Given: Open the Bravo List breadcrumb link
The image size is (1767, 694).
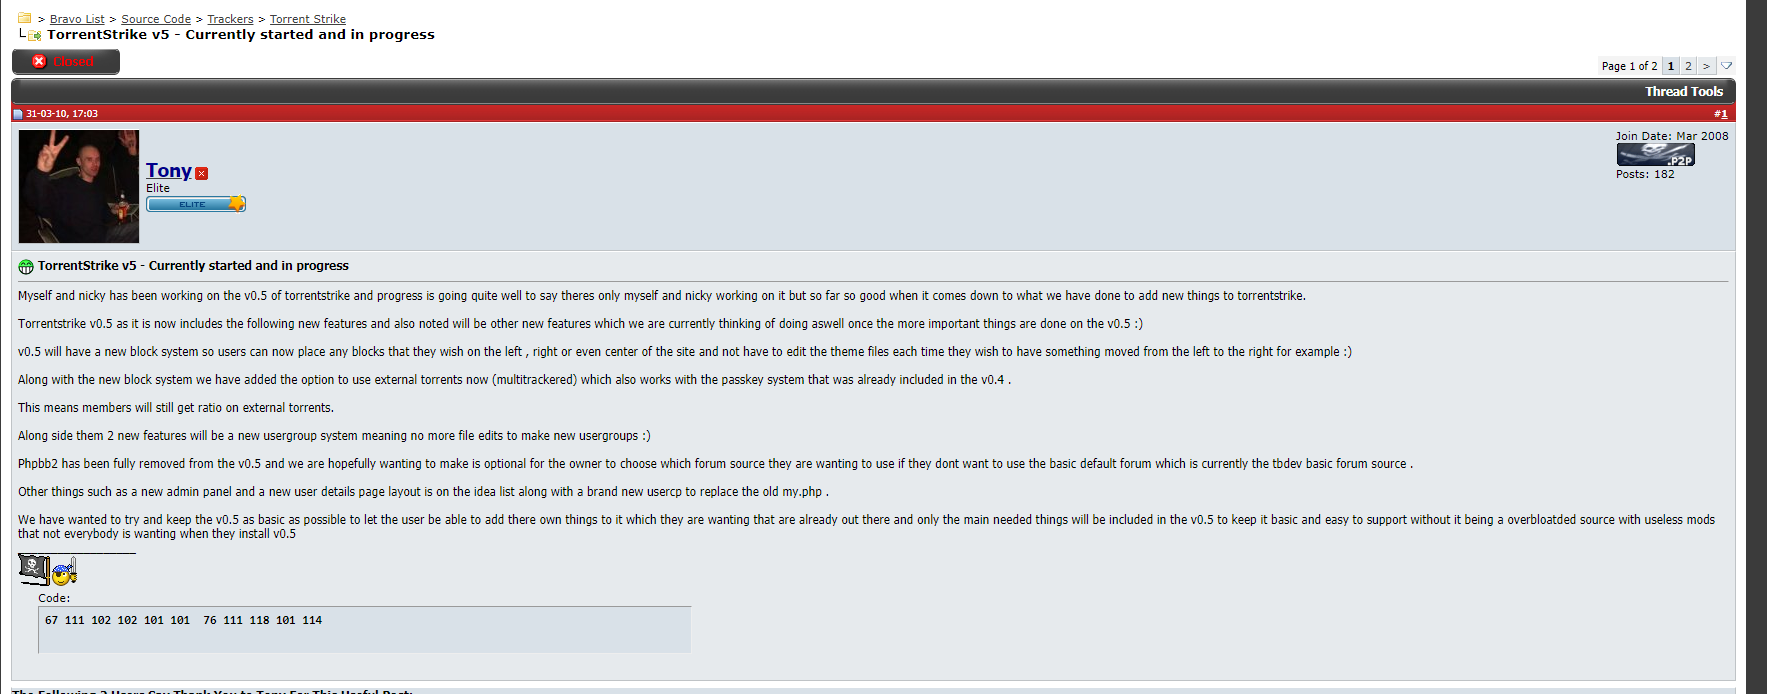Looking at the screenshot, I should (x=77, y=19).
